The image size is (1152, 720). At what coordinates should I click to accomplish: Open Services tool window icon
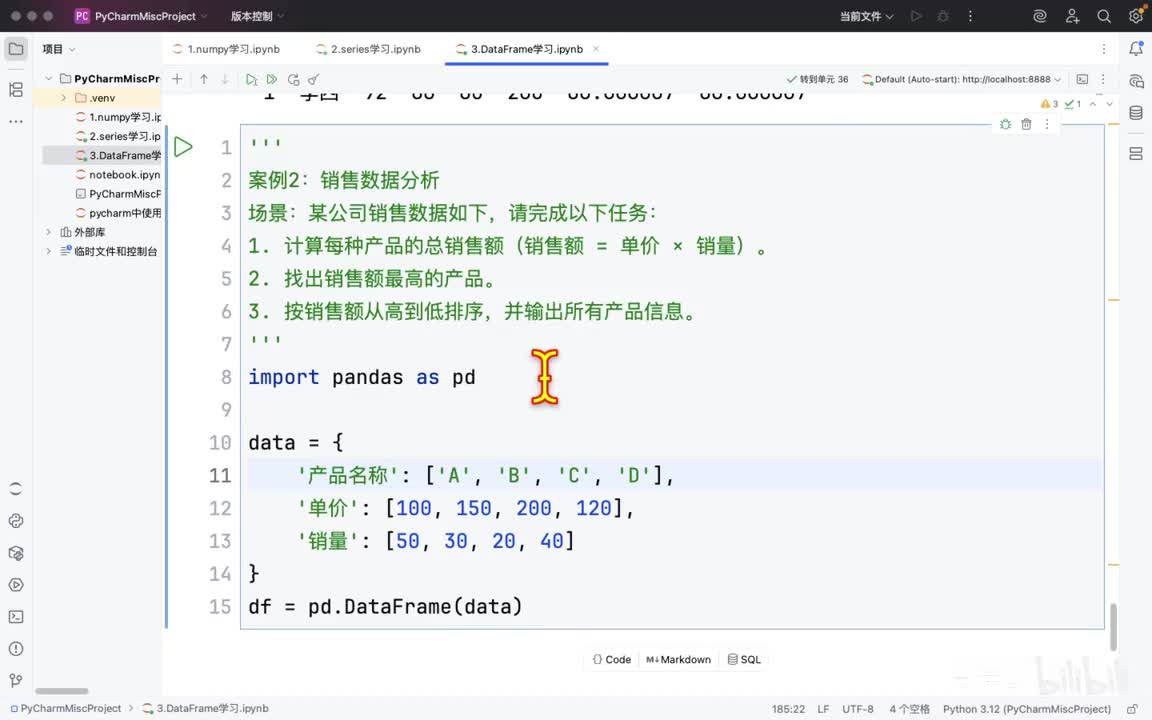point(16,585)
